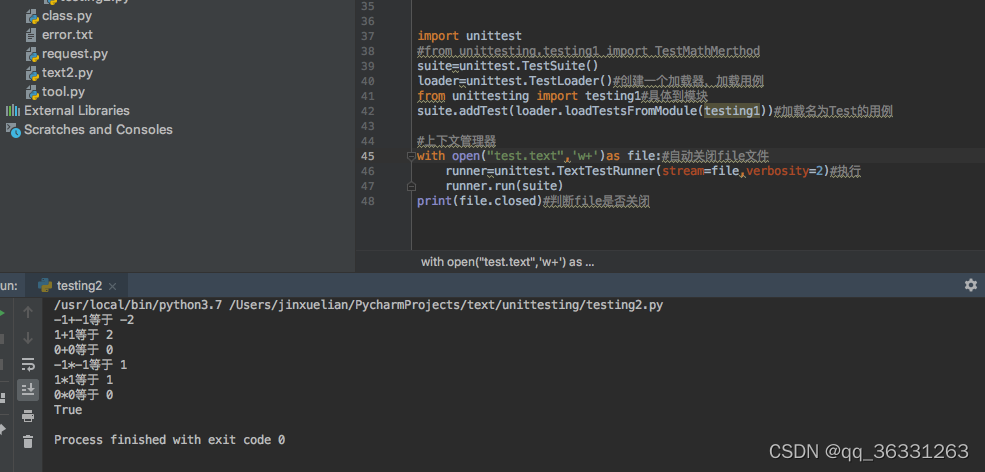
Task: Click the 'loader=unittest.TestLoader()' line
Action: [x=590, y=81]
